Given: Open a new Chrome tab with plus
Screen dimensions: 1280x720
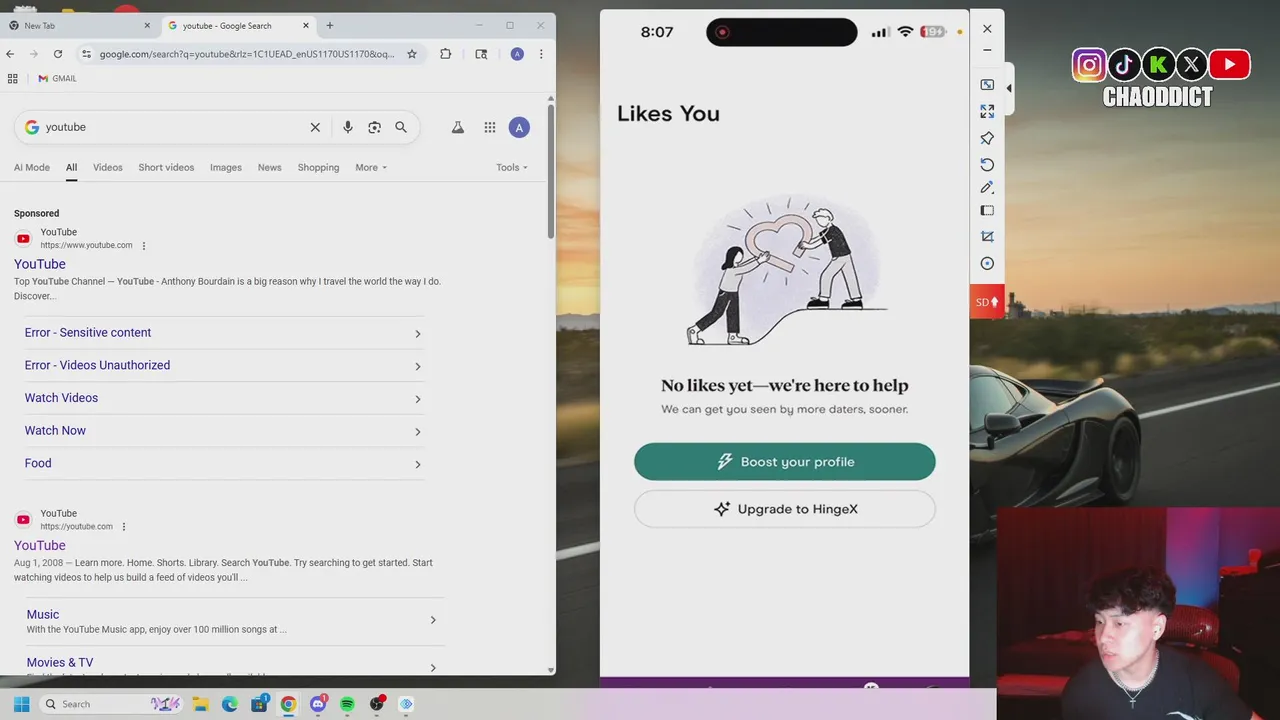Looking at the screenshot, I should 330,25.
